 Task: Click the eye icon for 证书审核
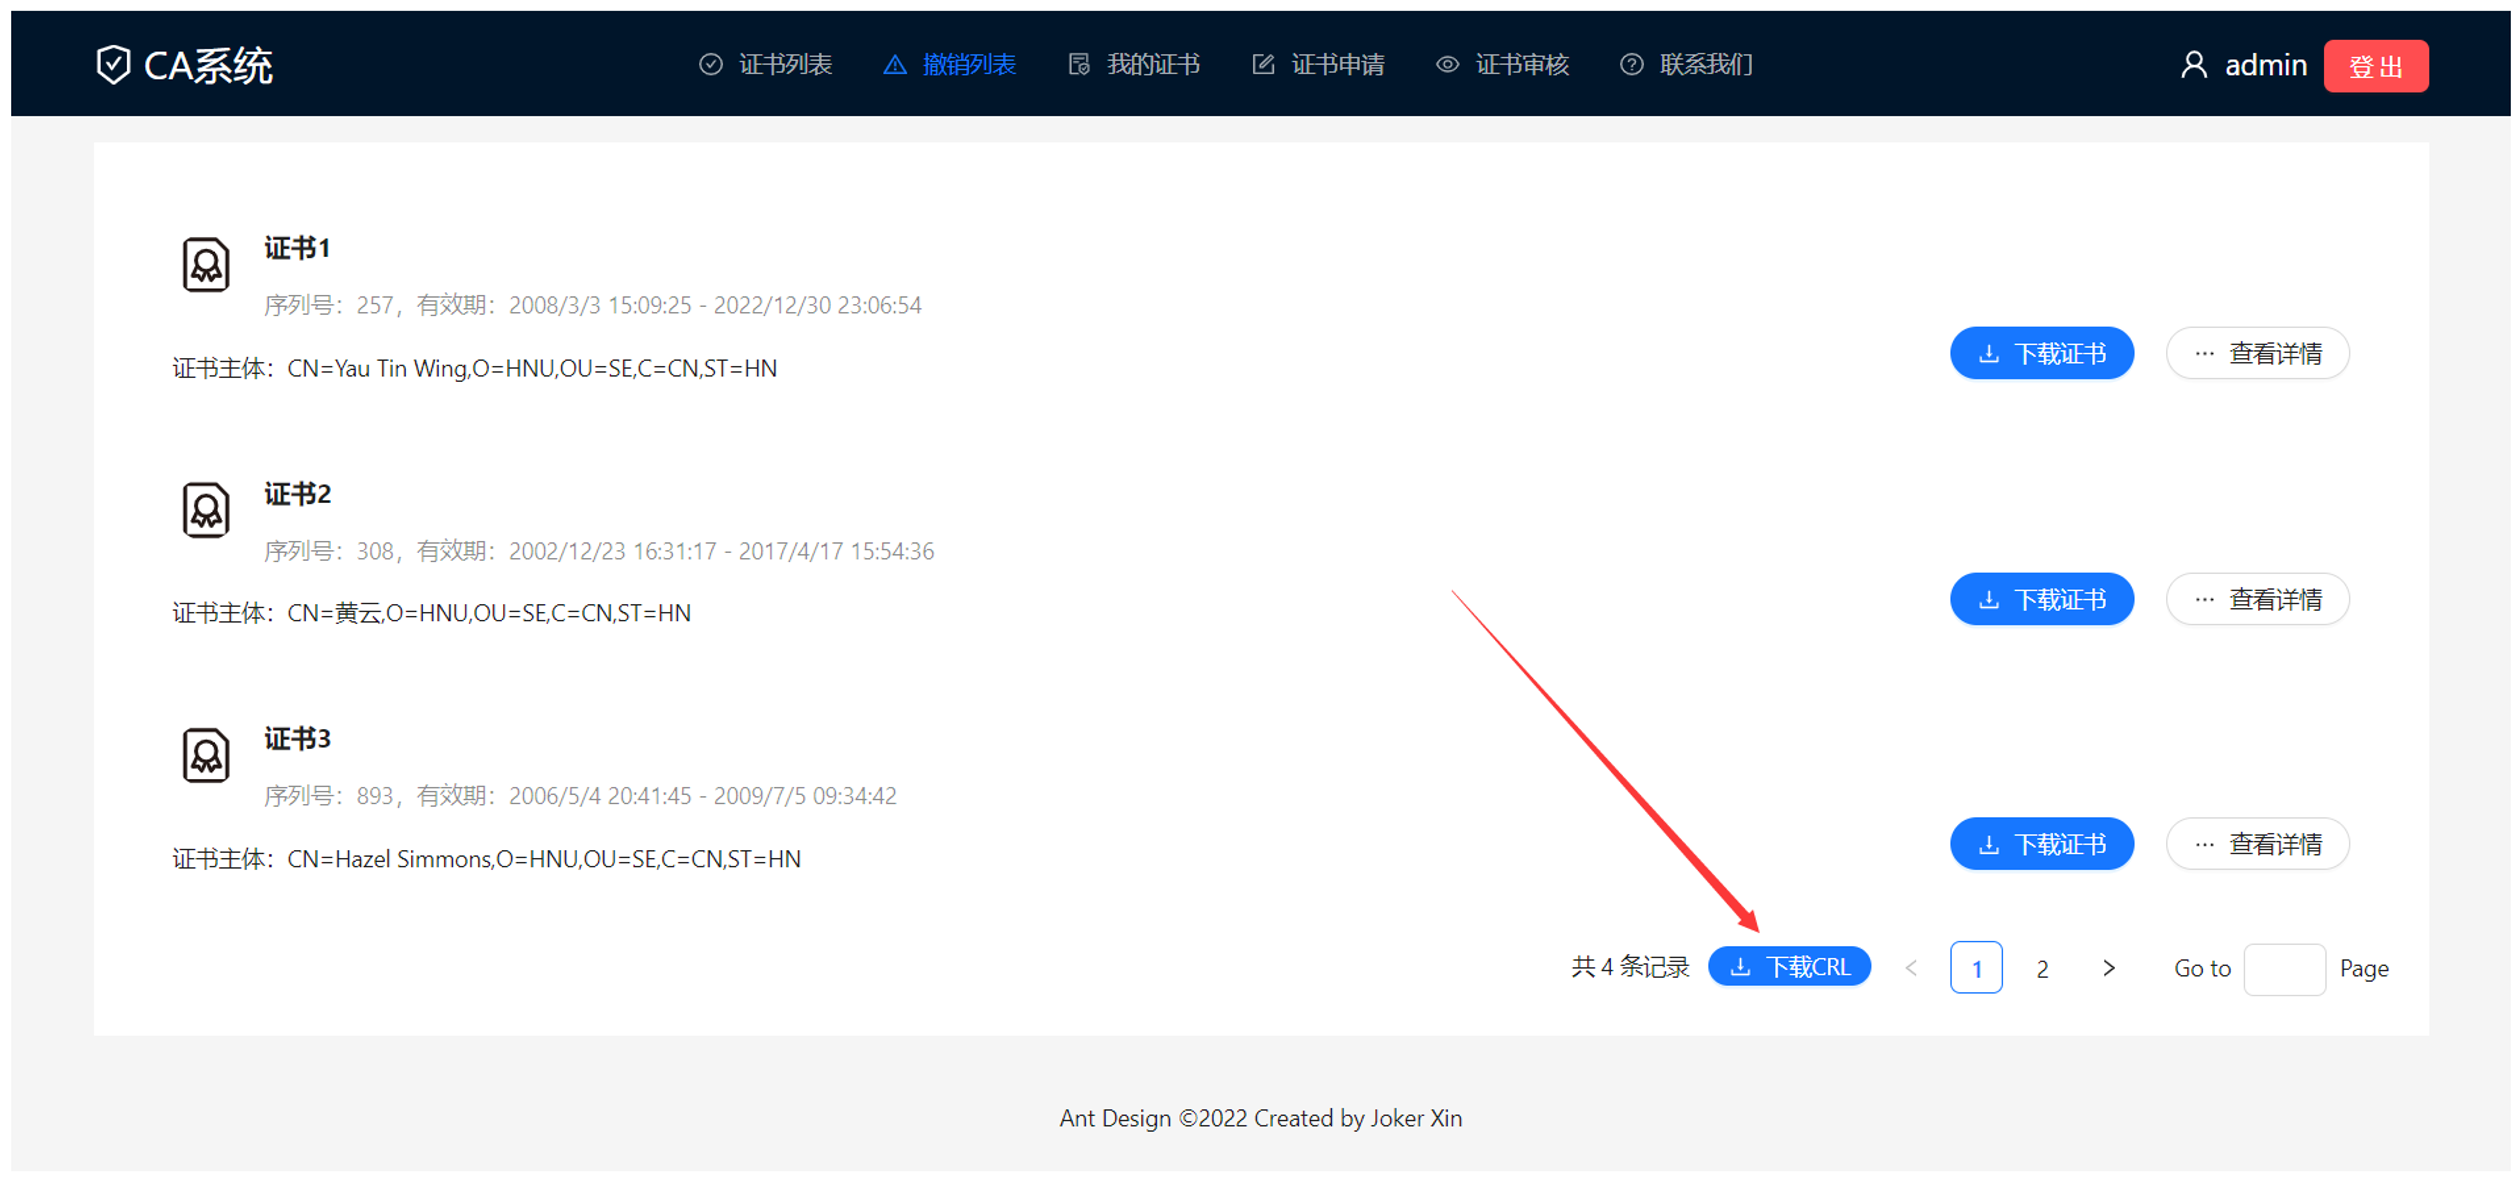[x=1447, y=65]
